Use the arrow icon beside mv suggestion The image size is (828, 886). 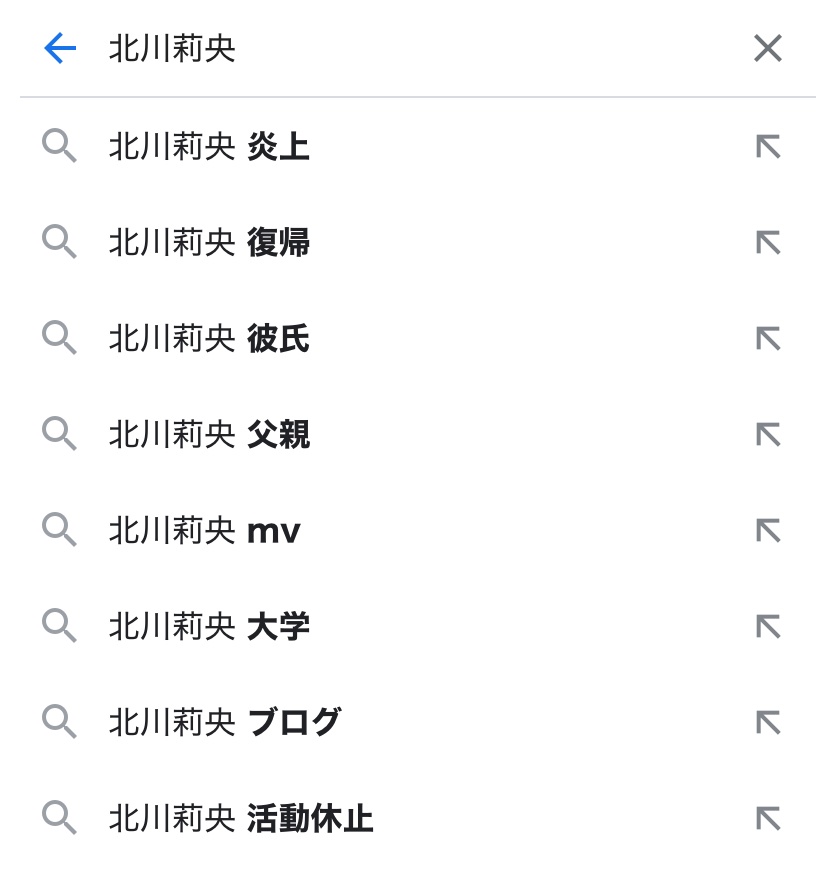pyautogui.click(x=767, y=531)
